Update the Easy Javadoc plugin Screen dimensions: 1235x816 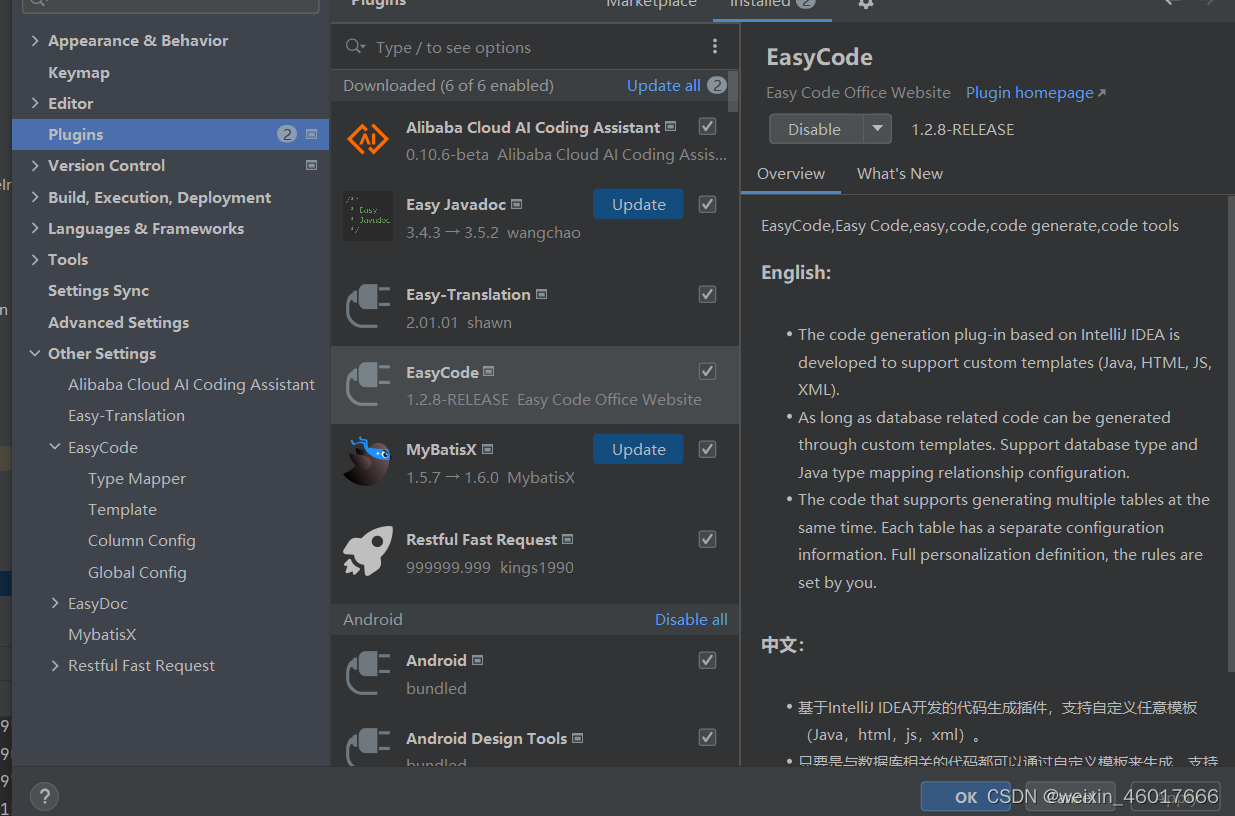pyautogui.click(x=638, y=204)
